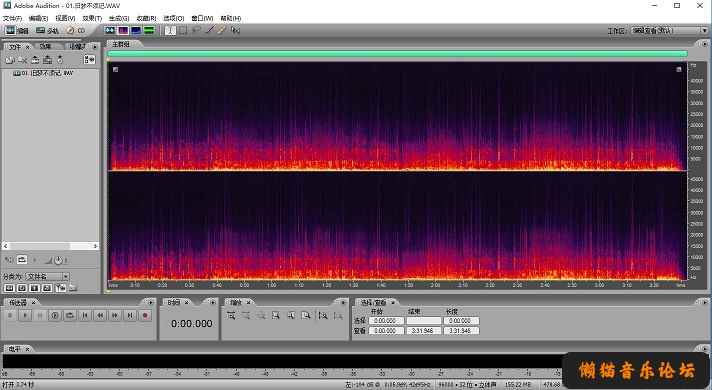This screenshot has height=390, width=712.
Task: Toggle loop preview in the Files panel
Action: tap(22, 260)
